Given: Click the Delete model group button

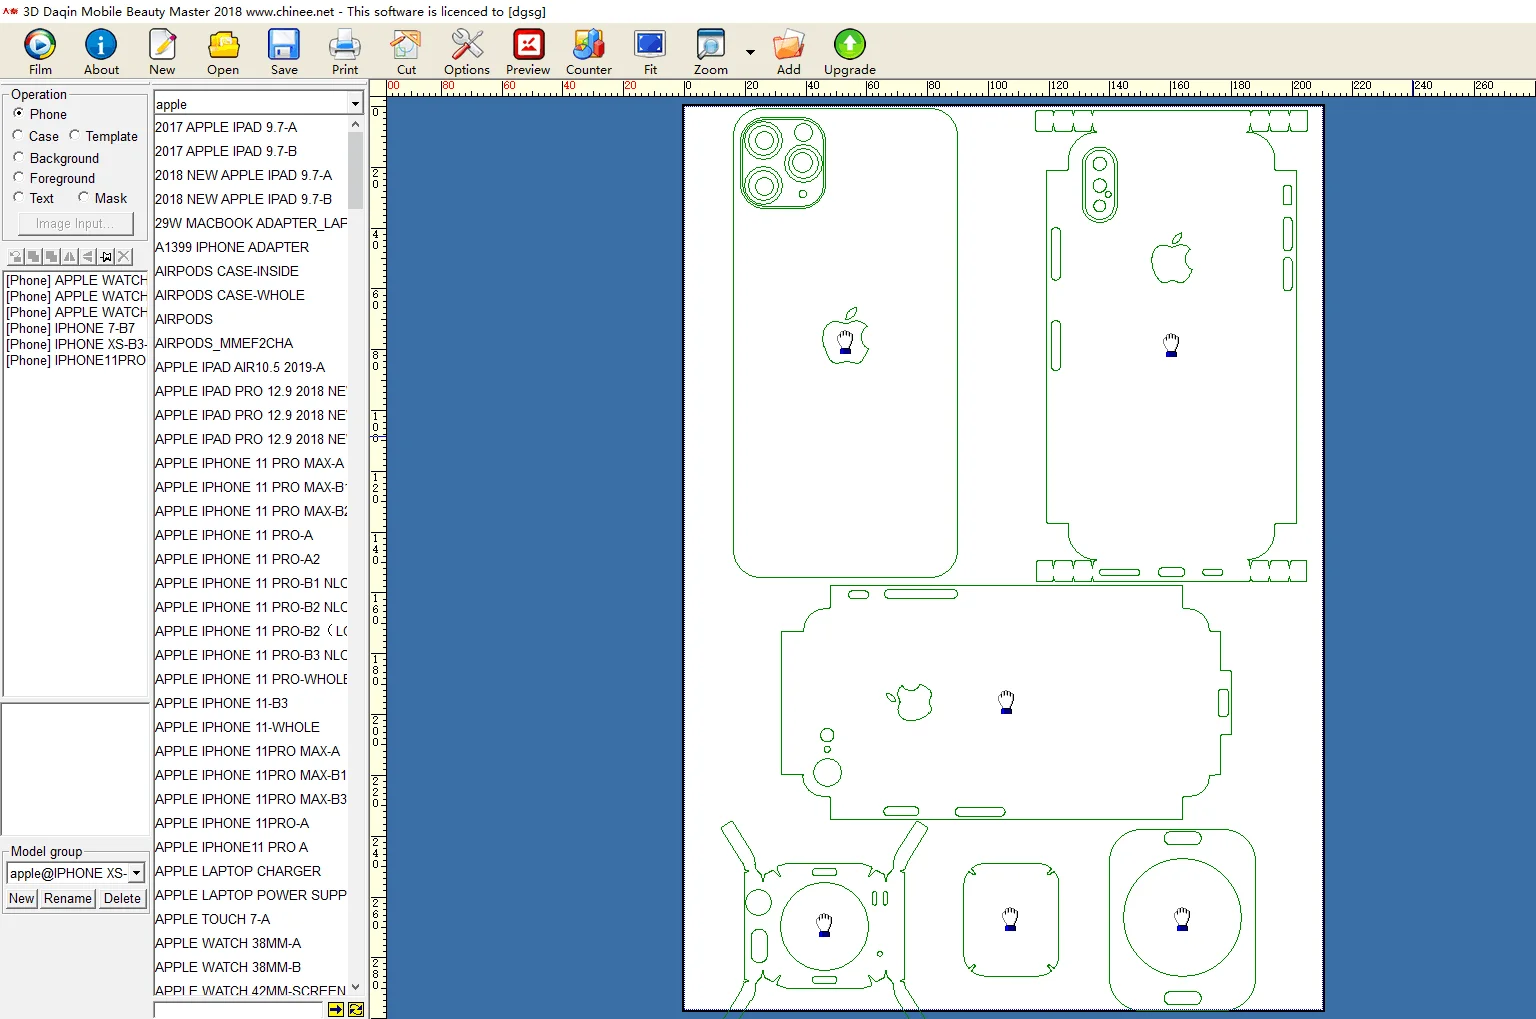Looking at the screenshot, I should pyautogui.click(x=122, y=898).
